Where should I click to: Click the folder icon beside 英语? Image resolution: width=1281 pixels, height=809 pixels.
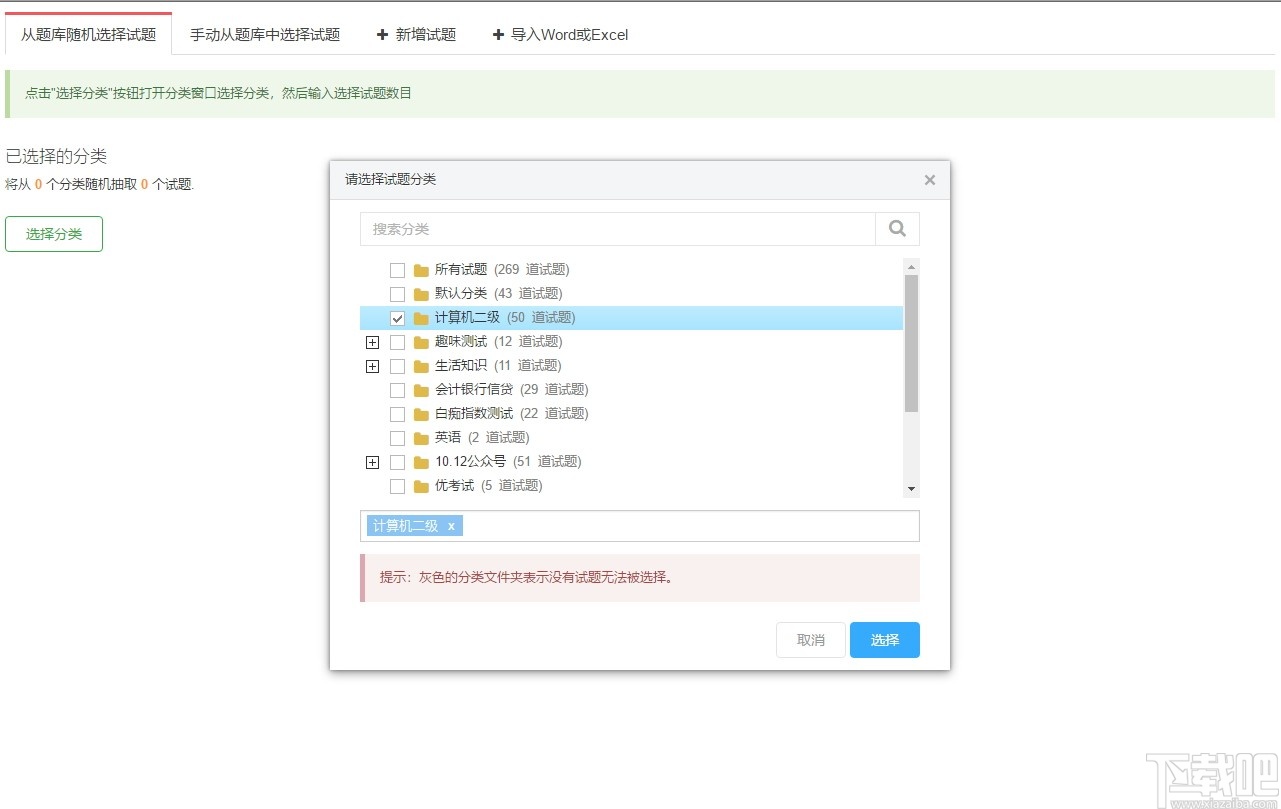[420, 437]
